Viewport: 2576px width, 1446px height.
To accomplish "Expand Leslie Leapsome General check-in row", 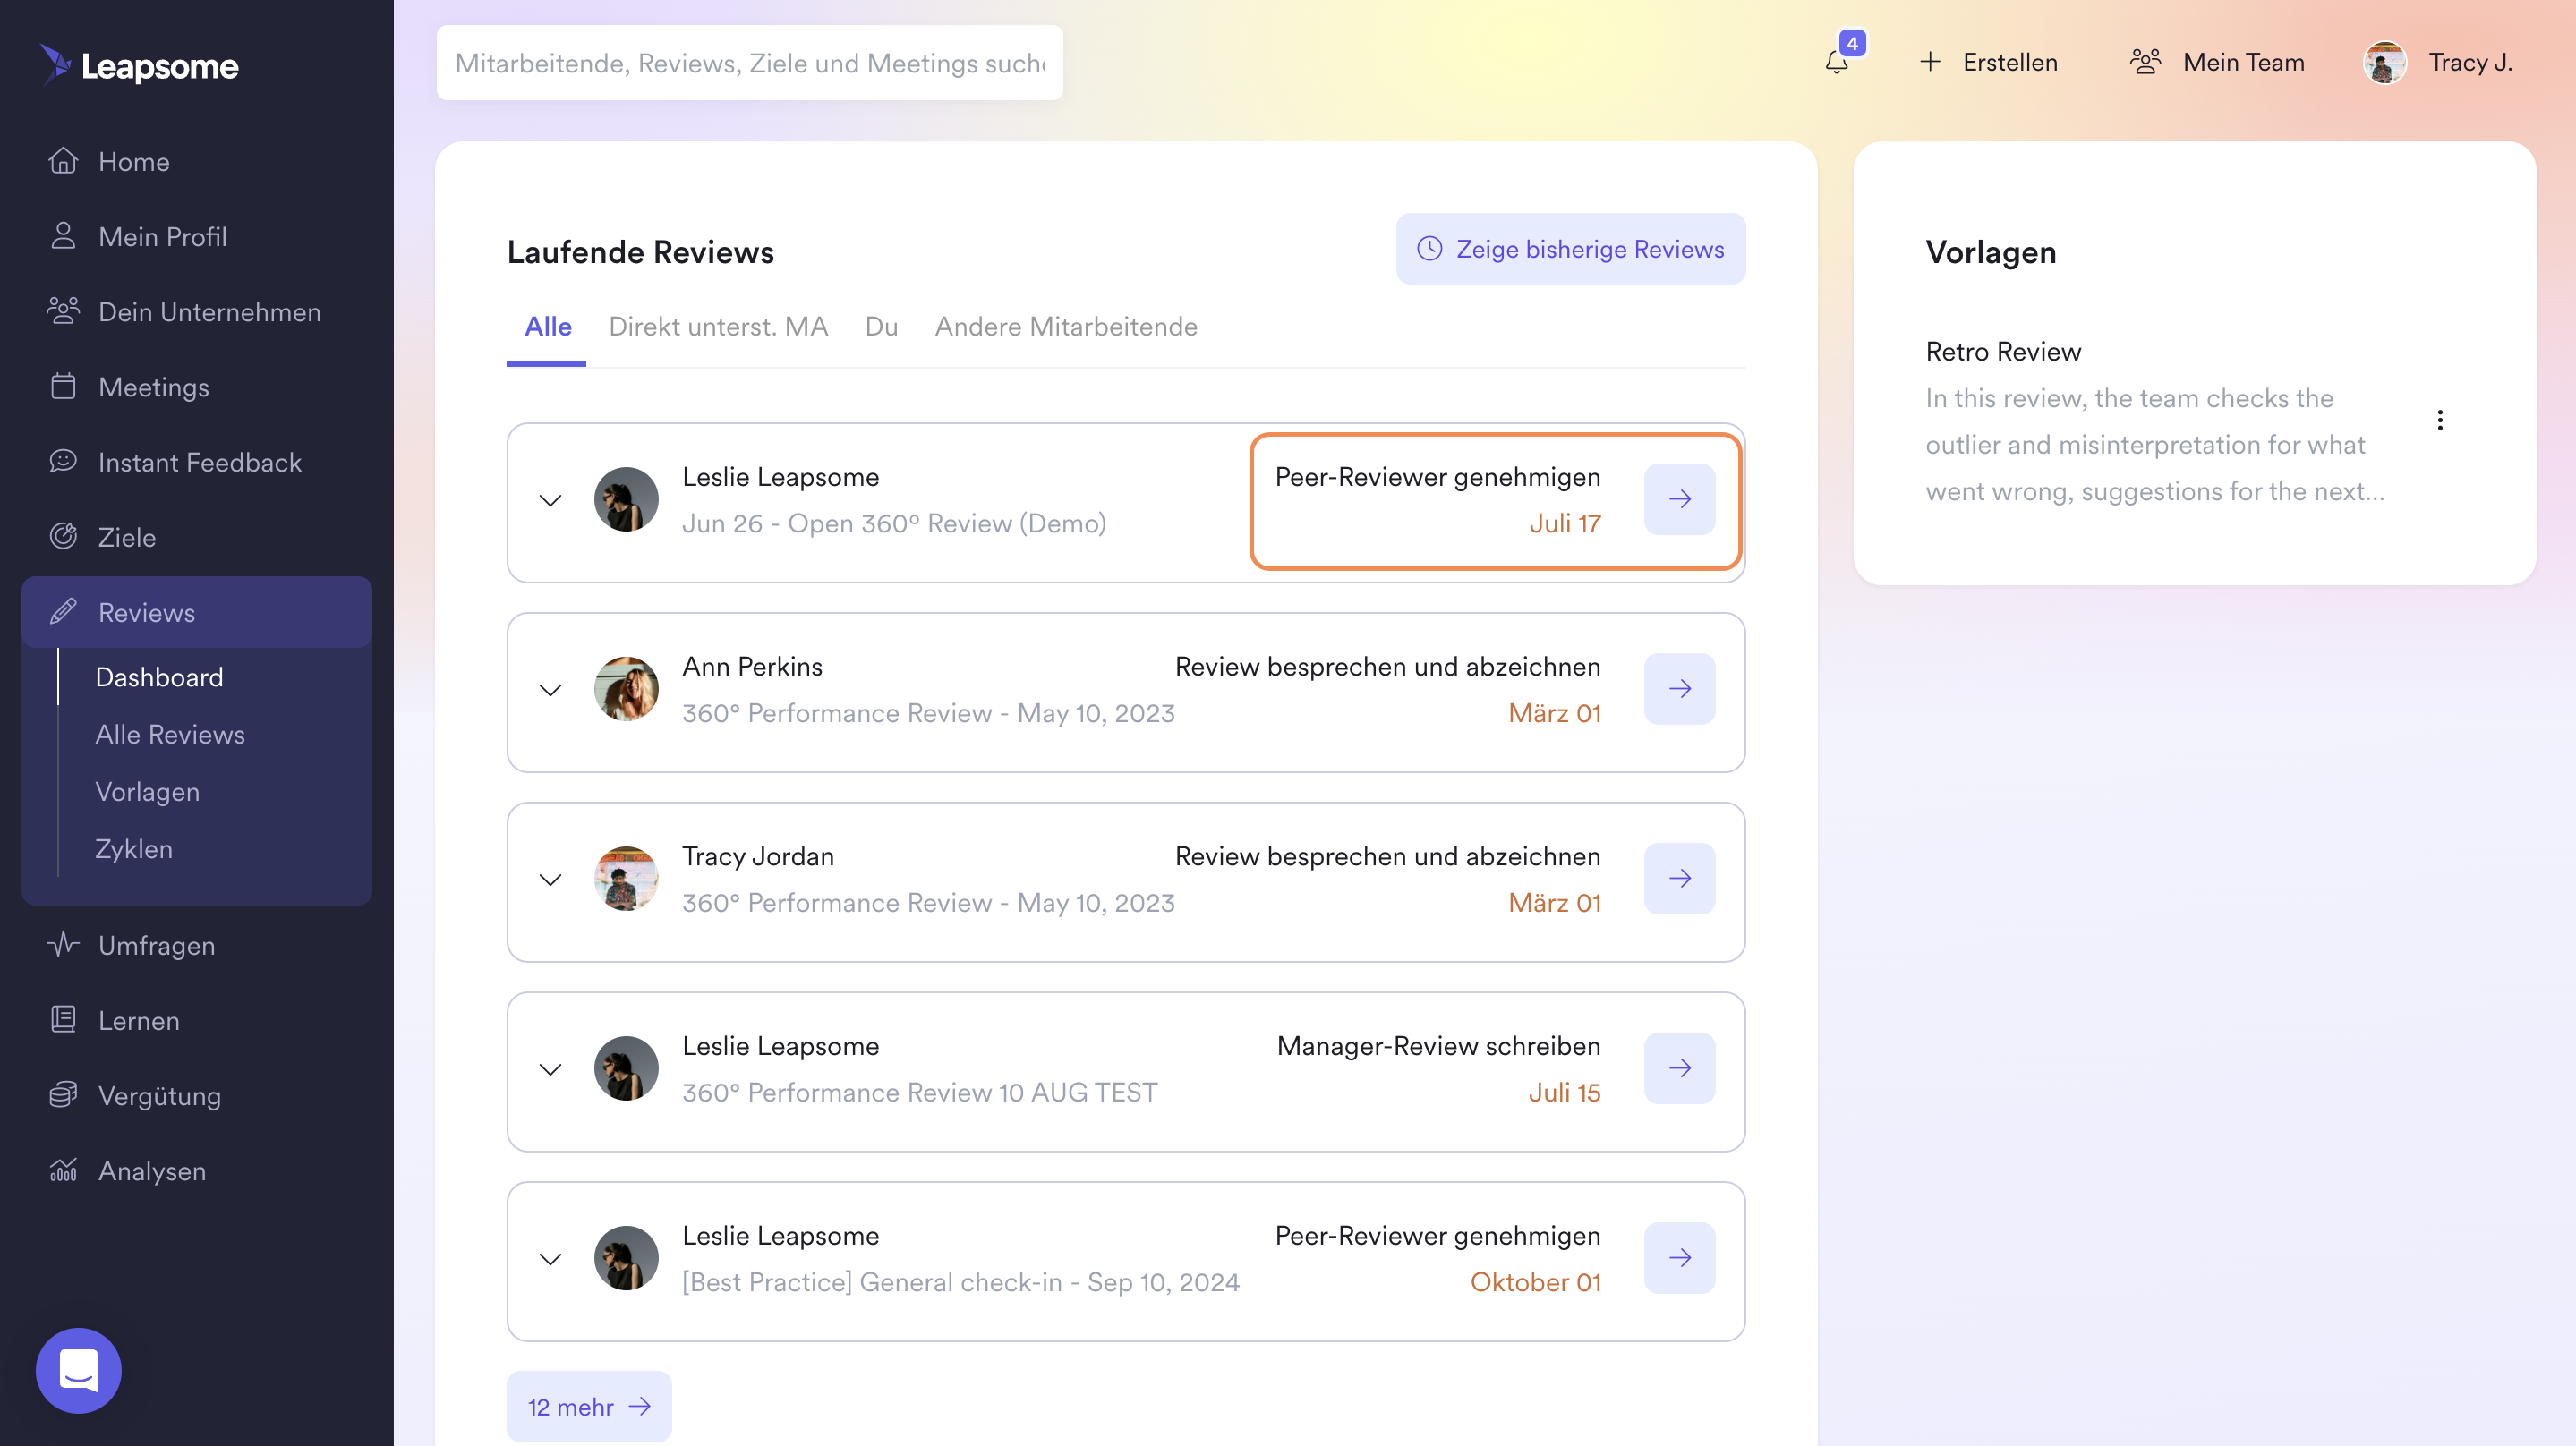I will coord(550,1258).
